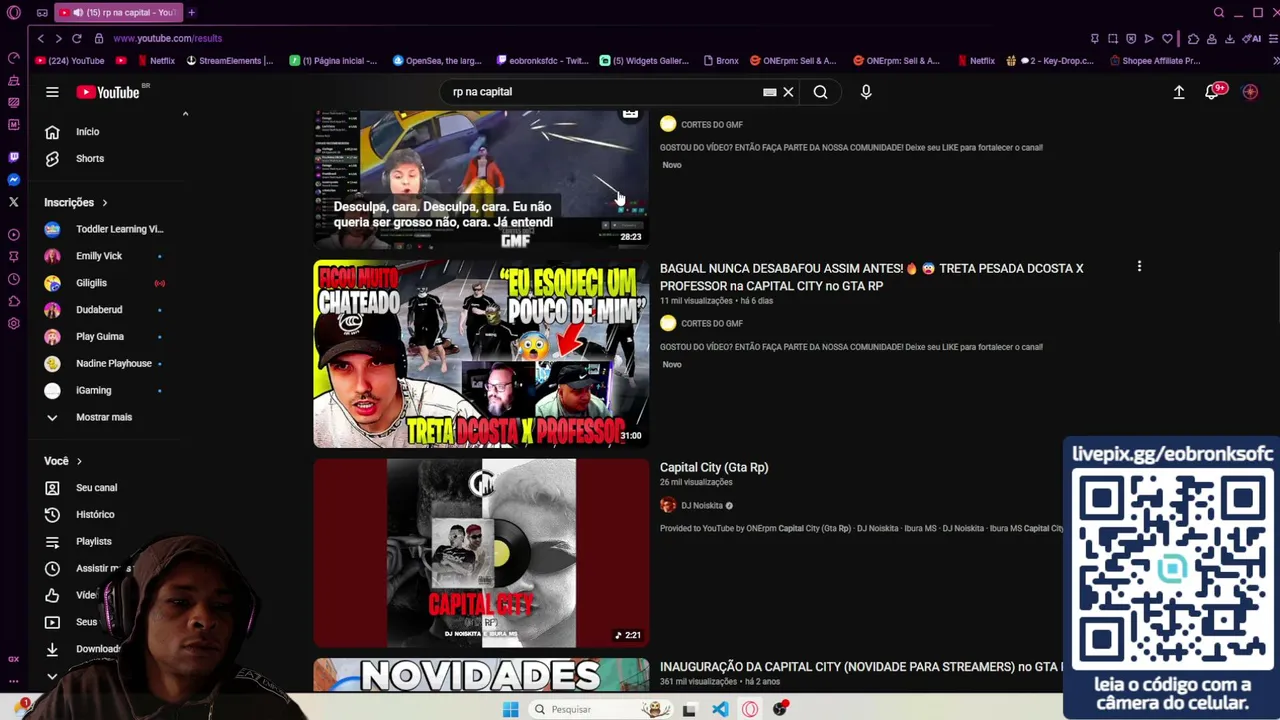Open the extensions cube icon
The width and height of the screenshot is (1280, 720).
(1193, 39)
